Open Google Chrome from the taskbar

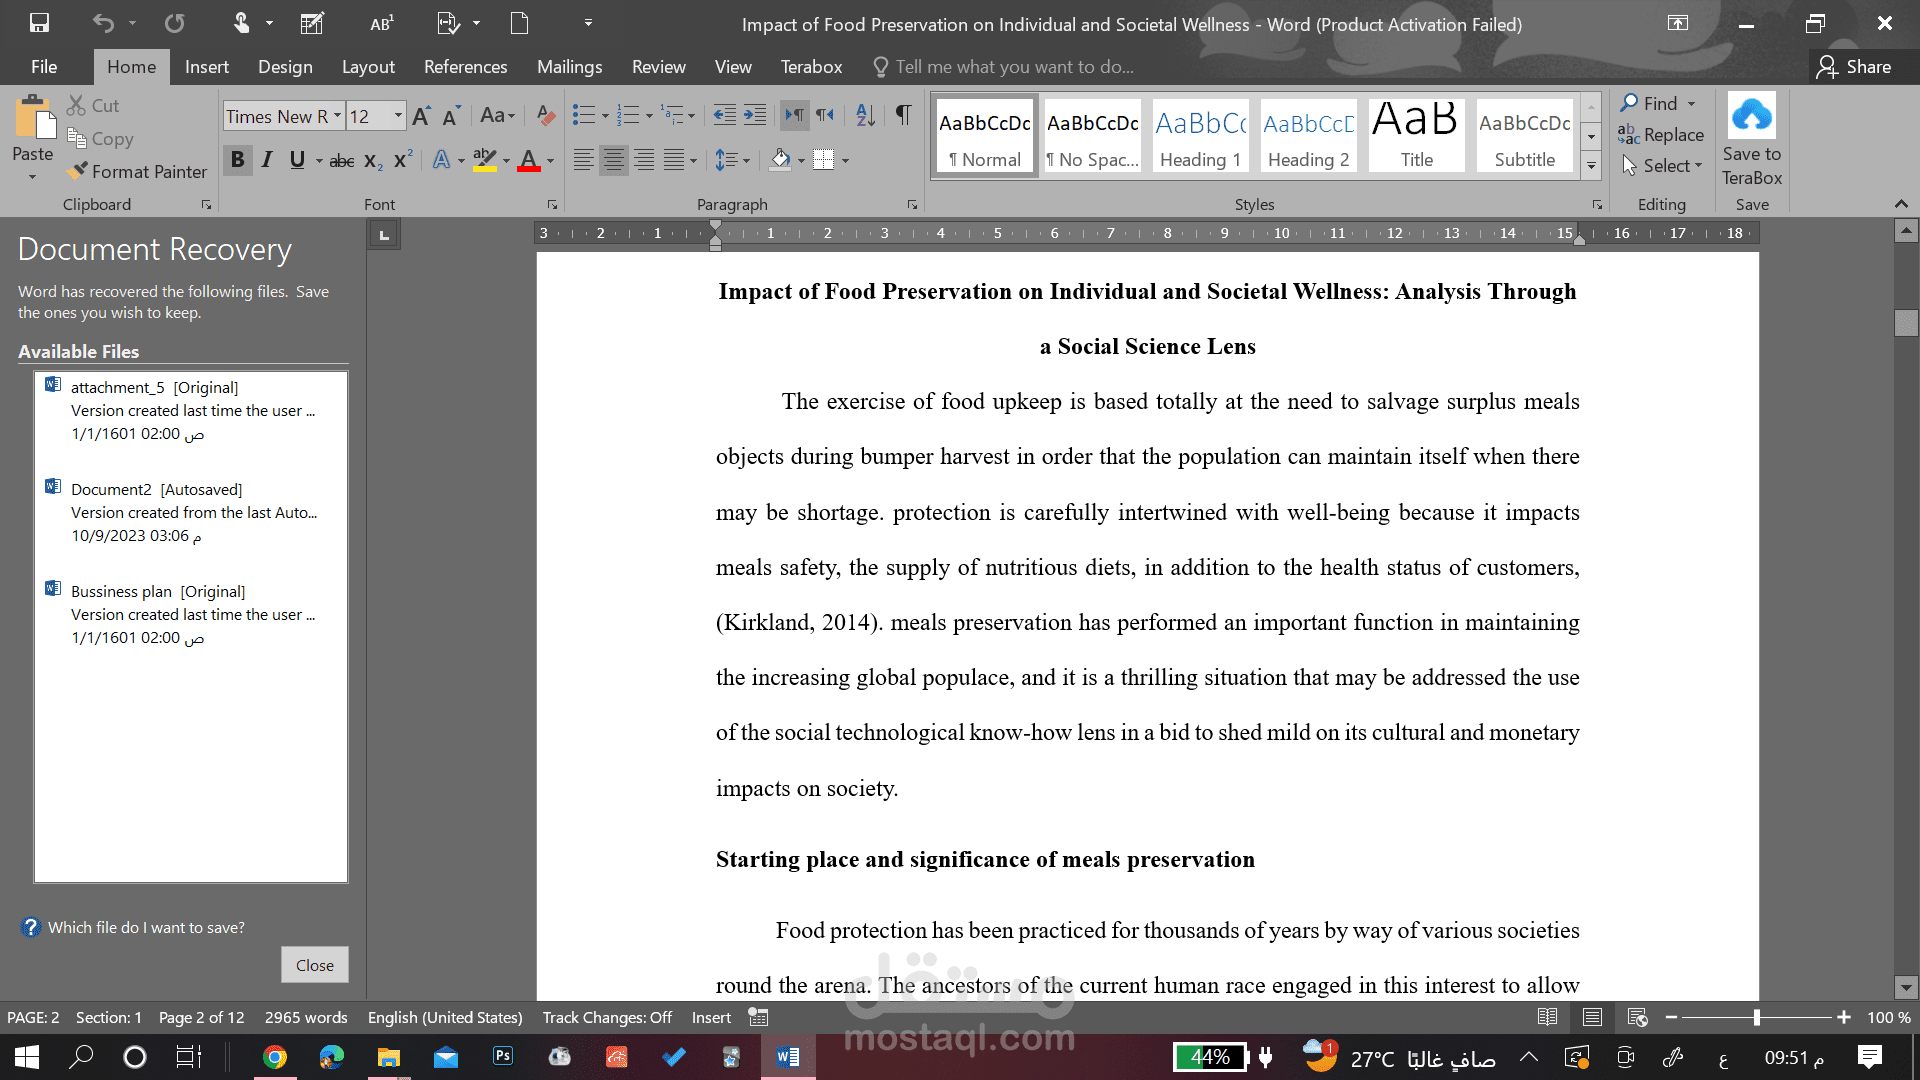tap(274, 1057)
